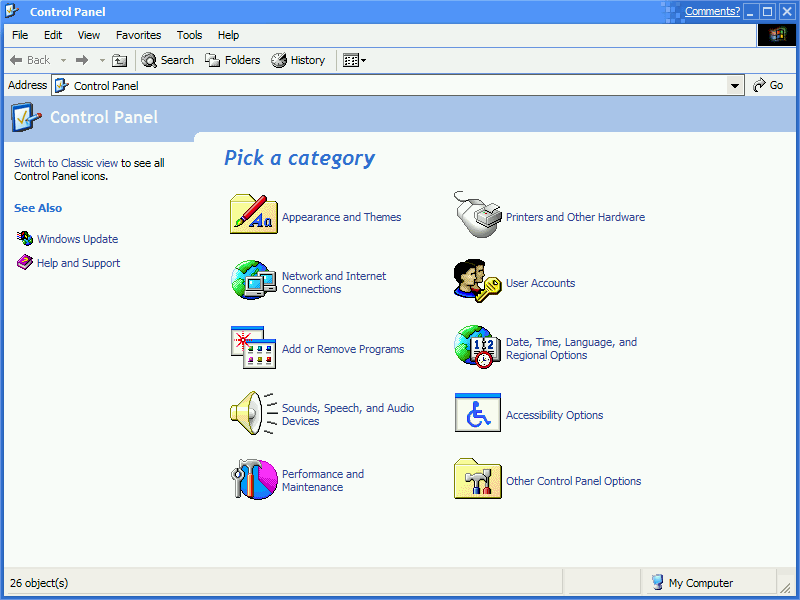Click Date, Time, Language, and Regional Options text
800x600 pixels.
571,348
